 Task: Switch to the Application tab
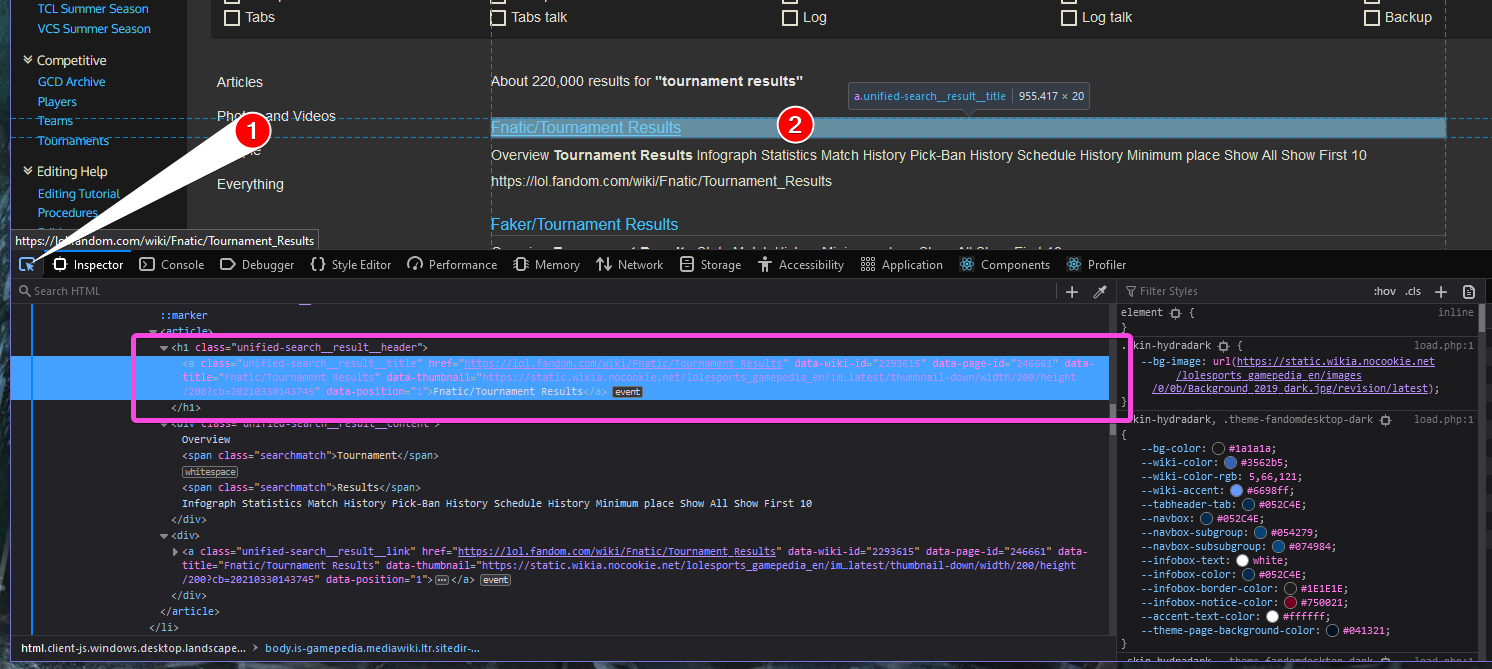pyautogui.click(x=901, y=265)
